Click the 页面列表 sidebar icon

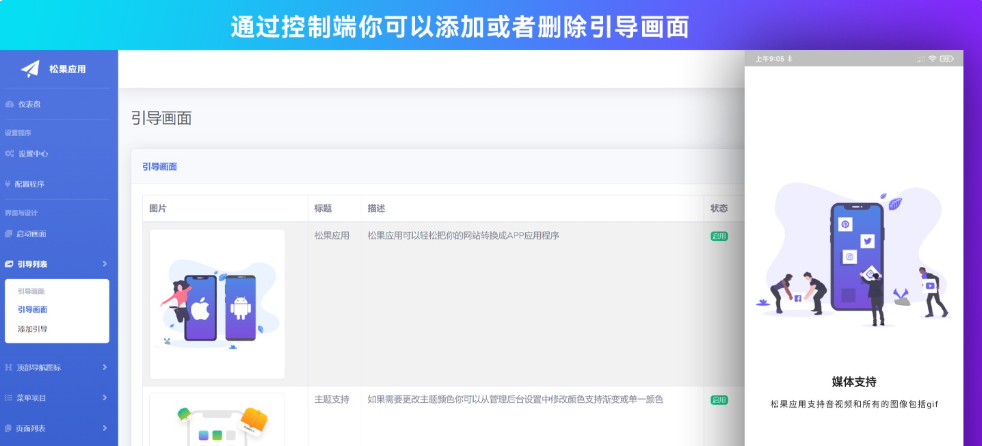pyautogui.click(x=10, y=428)
